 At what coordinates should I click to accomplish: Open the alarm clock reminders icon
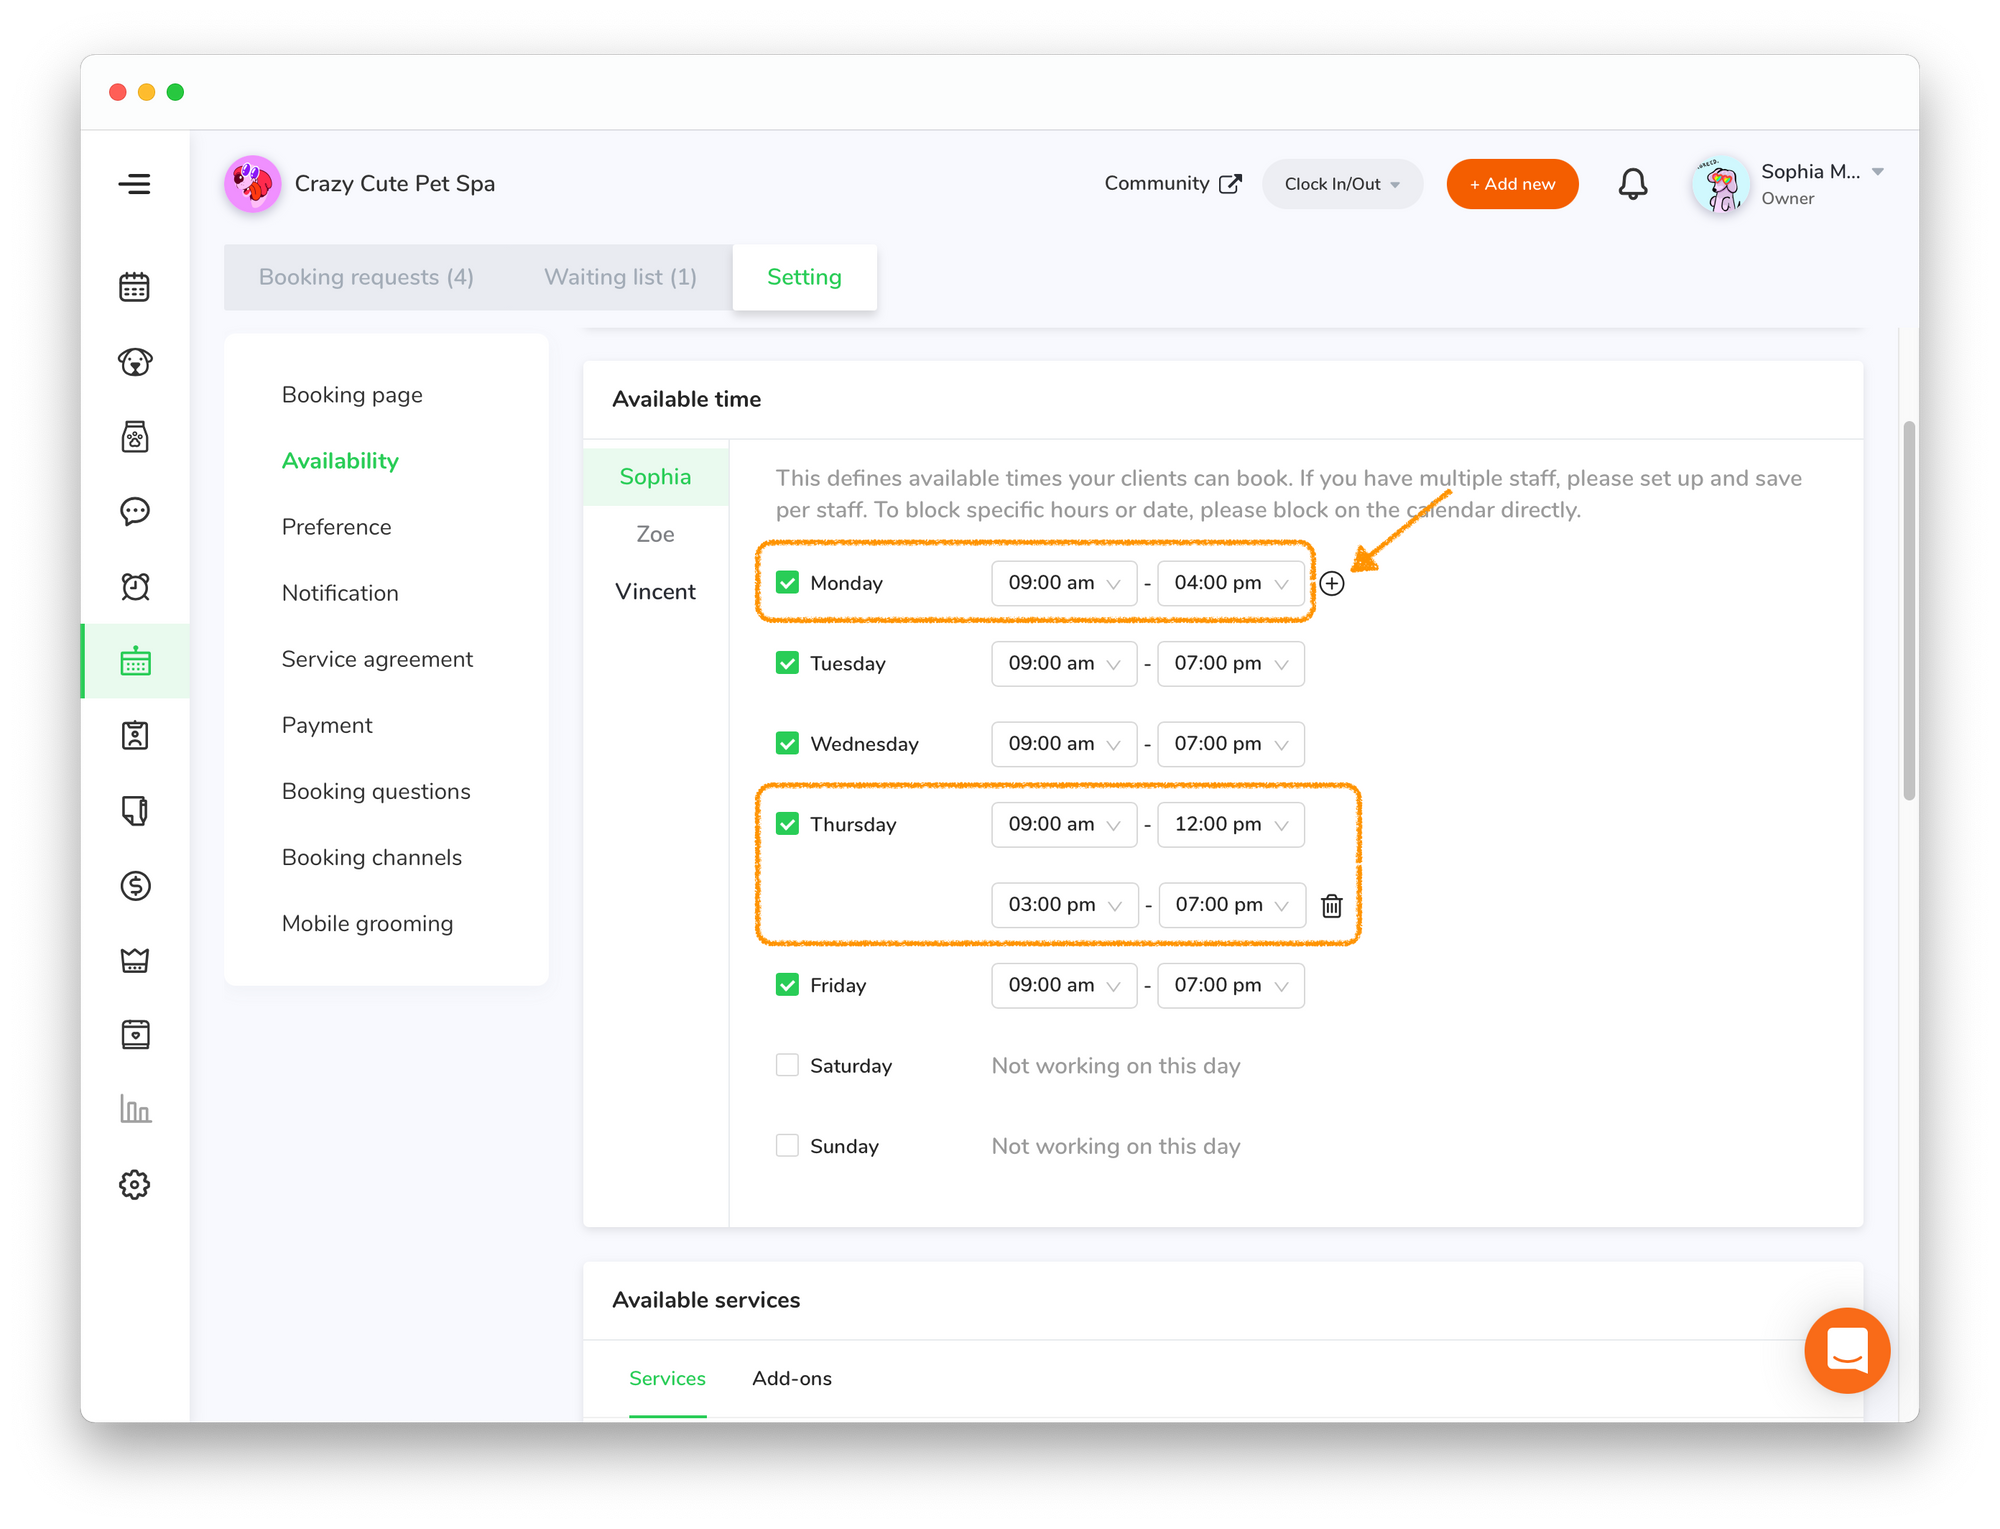(134, 586)
